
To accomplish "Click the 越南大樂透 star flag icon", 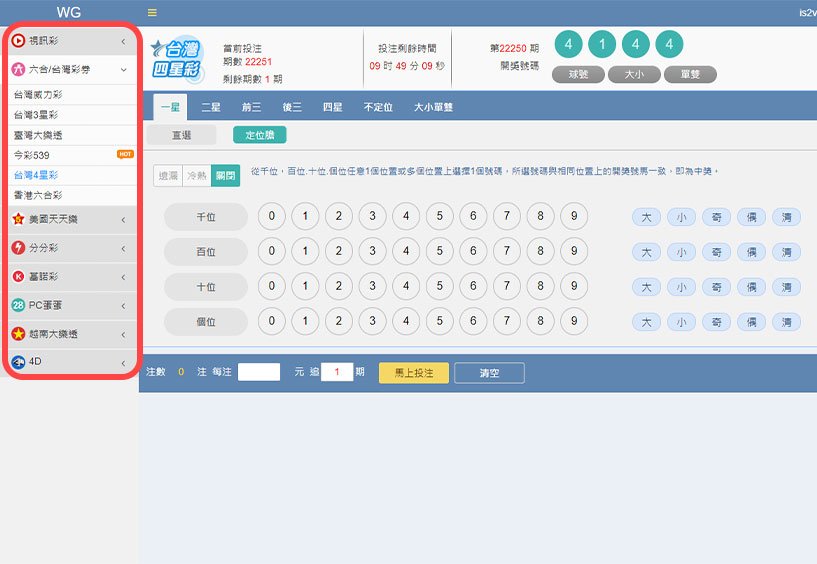I will 18,334.
